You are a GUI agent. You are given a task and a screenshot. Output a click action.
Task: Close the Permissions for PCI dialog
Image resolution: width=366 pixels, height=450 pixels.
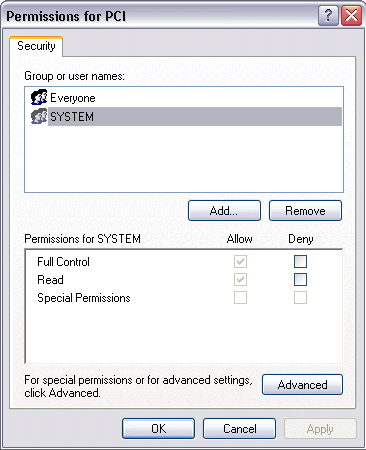coord(352,16)
